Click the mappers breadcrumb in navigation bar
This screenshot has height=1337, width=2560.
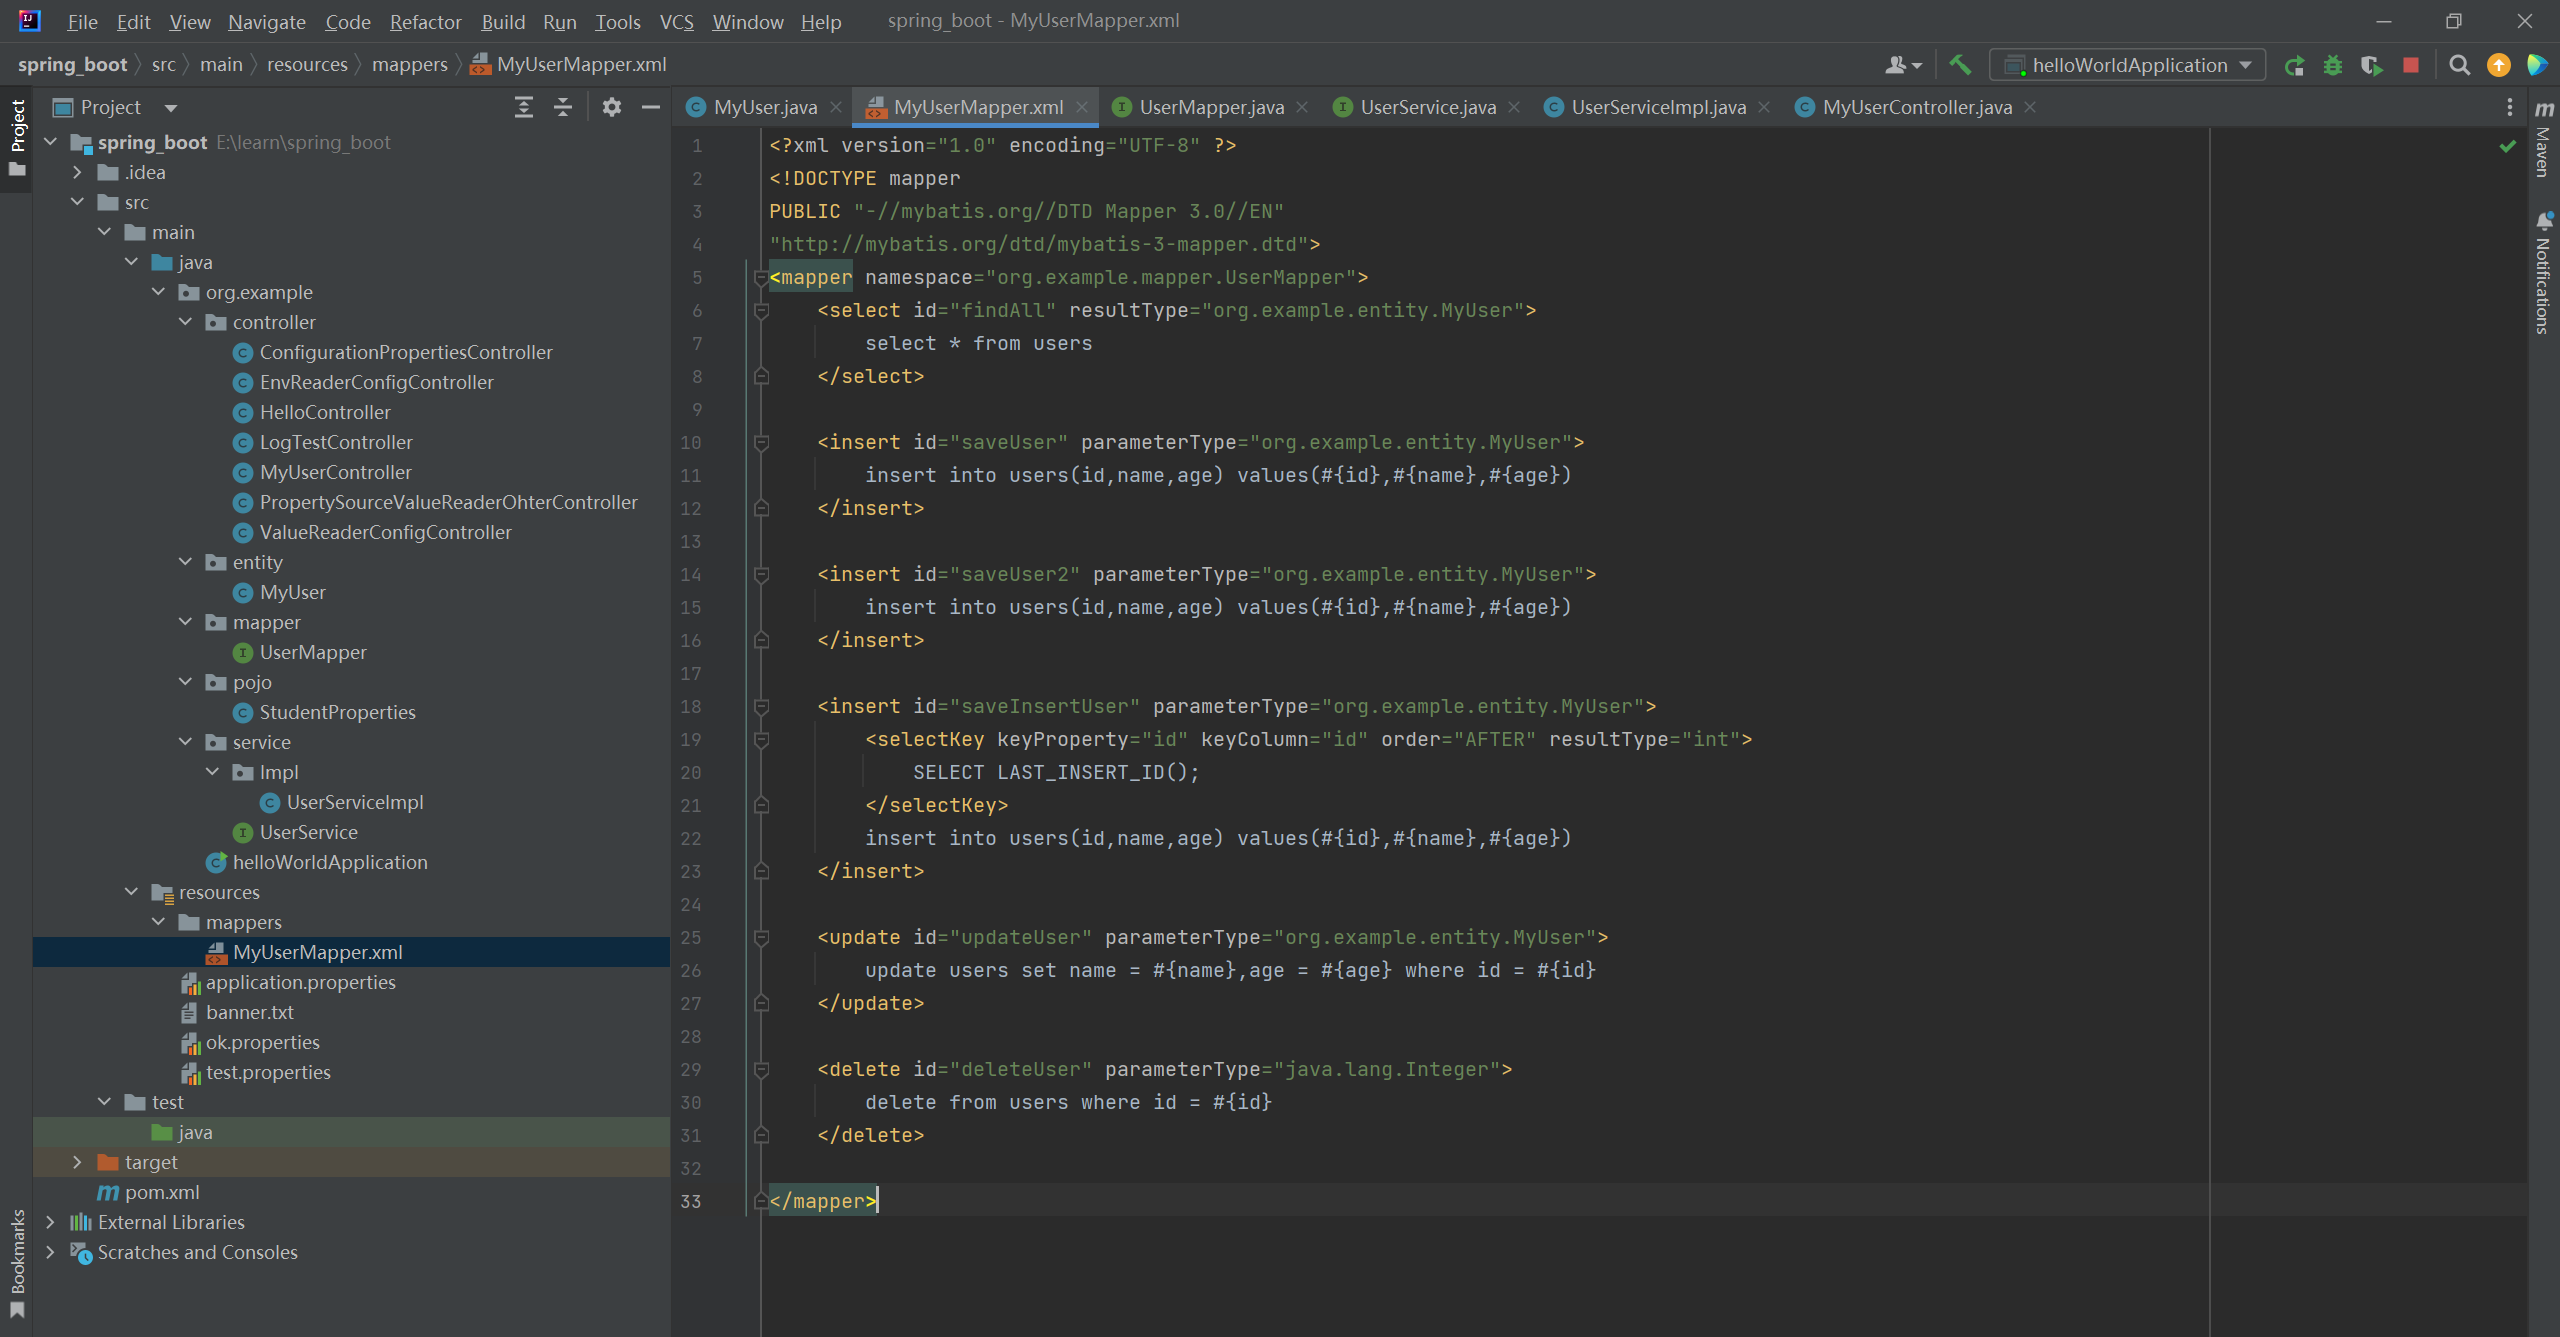[409, 64]
